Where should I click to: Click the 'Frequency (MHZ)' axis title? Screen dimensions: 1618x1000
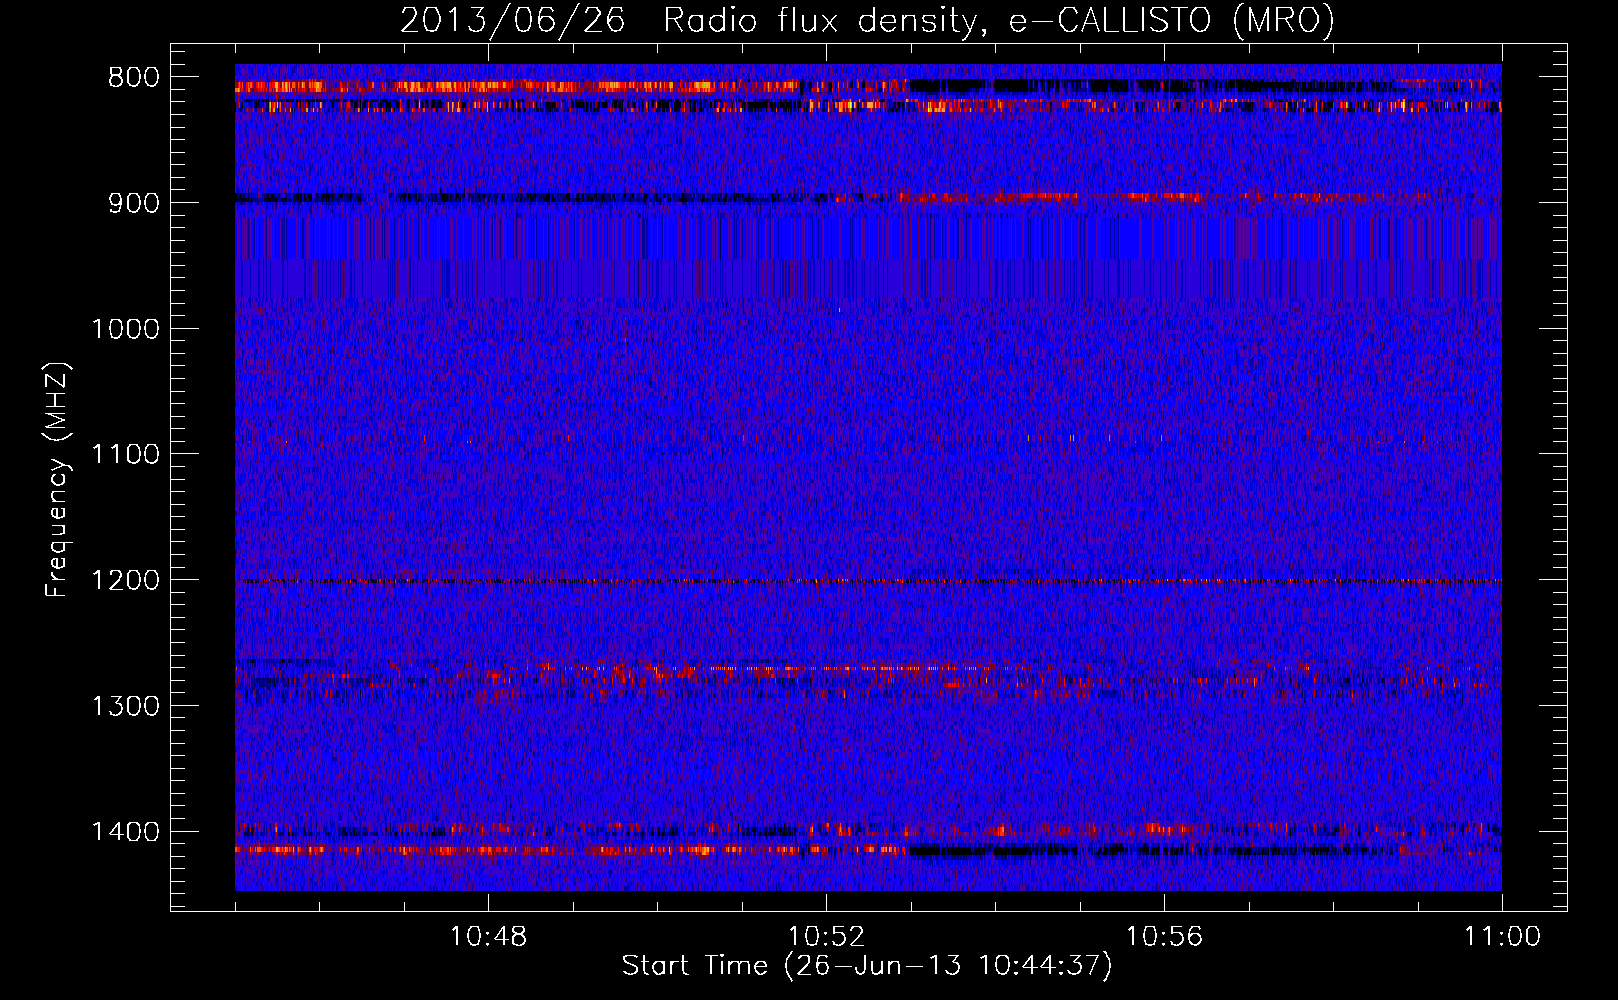pos(58,480)
